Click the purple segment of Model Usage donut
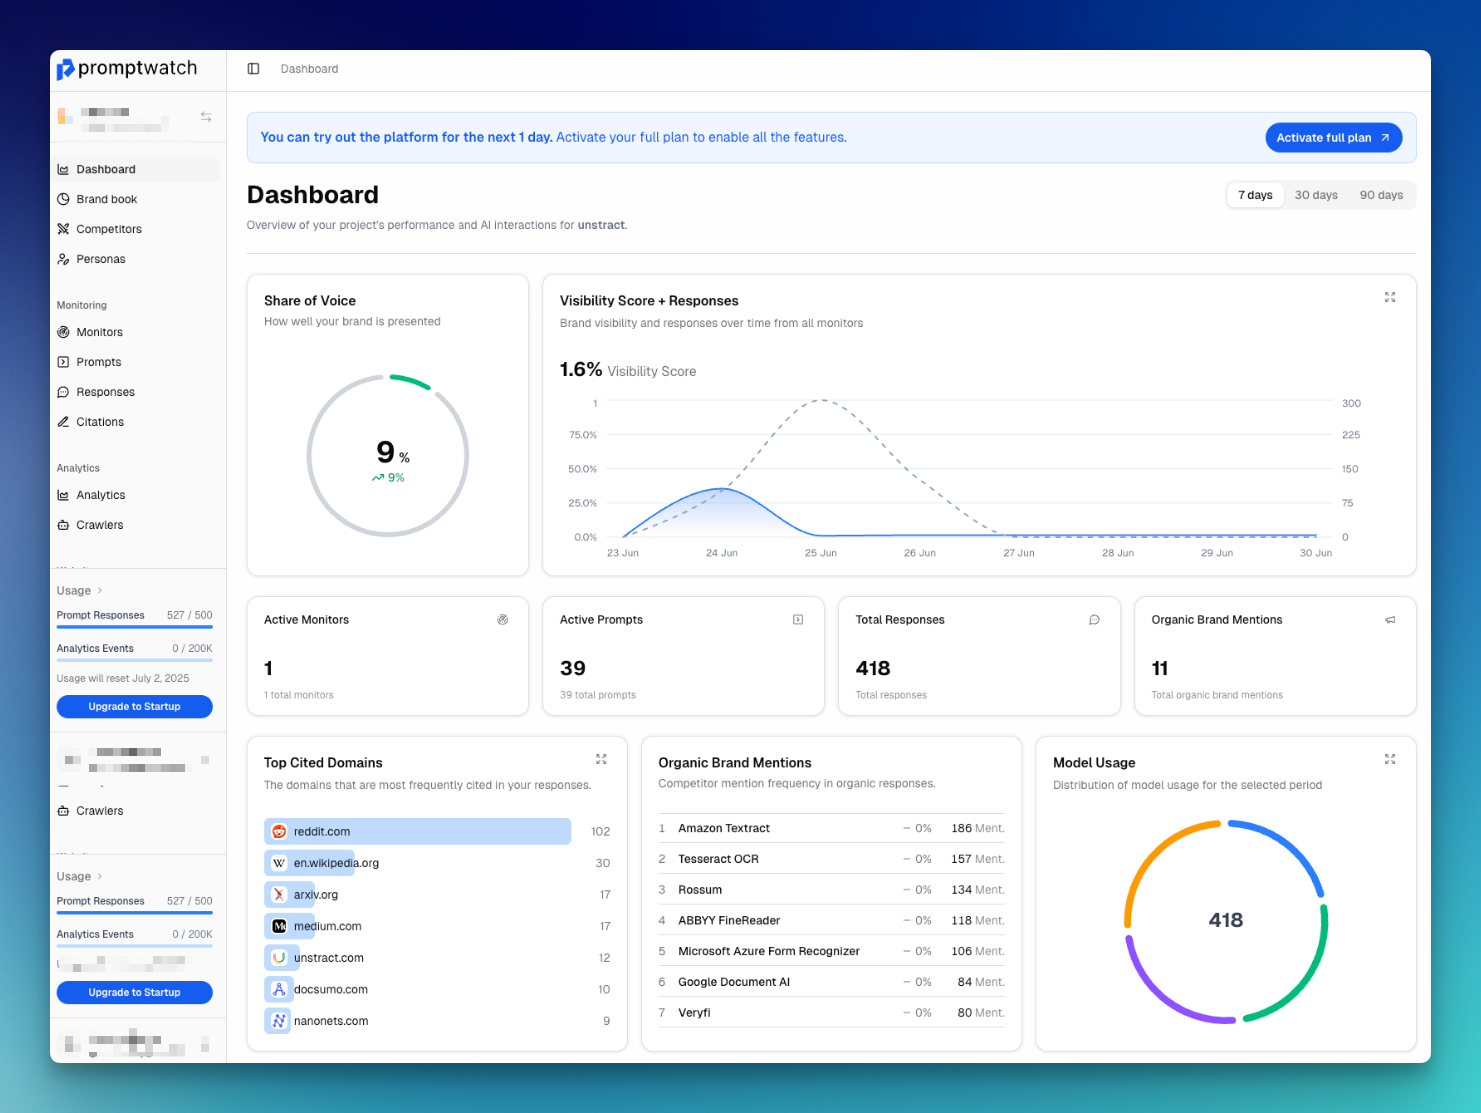Image resolution: width=1481 pixels, height=1113 pixels. (x=1170, y=990)
